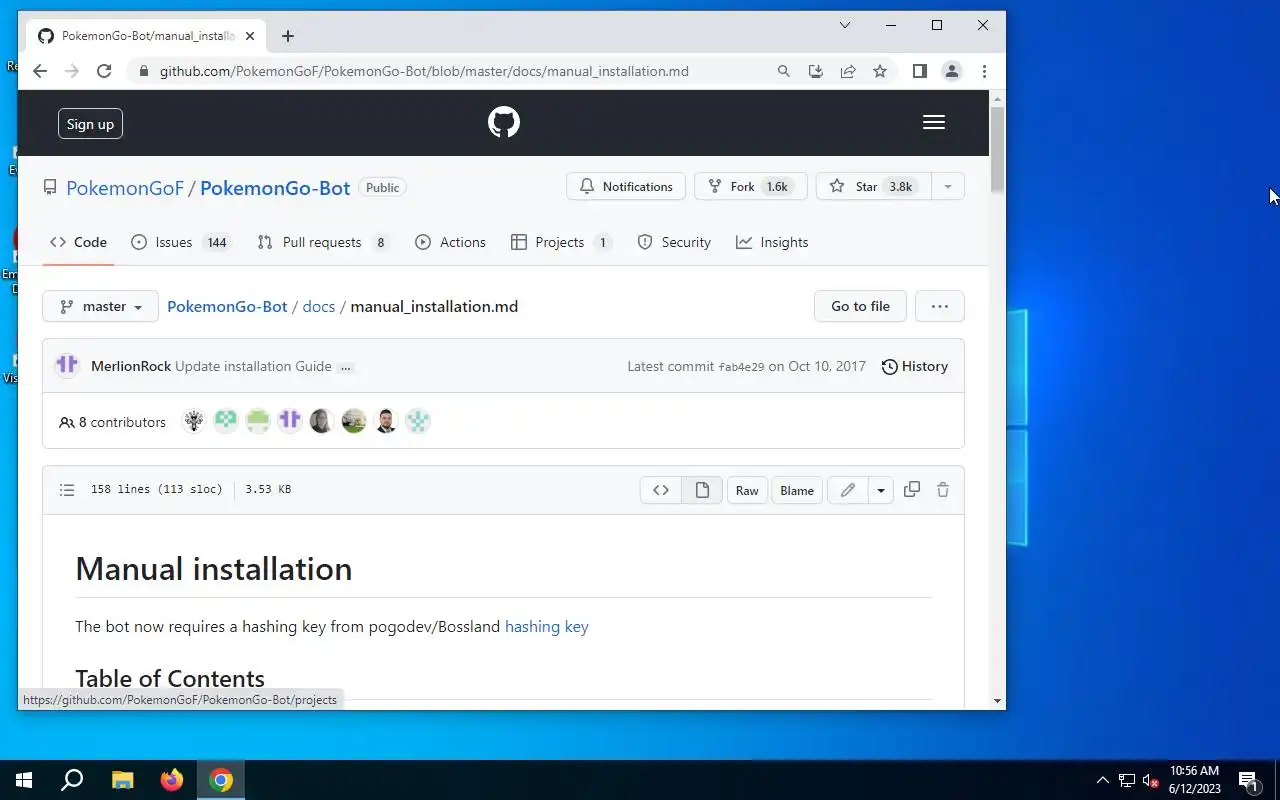Switch the master branch dropdown

(100, 306)
